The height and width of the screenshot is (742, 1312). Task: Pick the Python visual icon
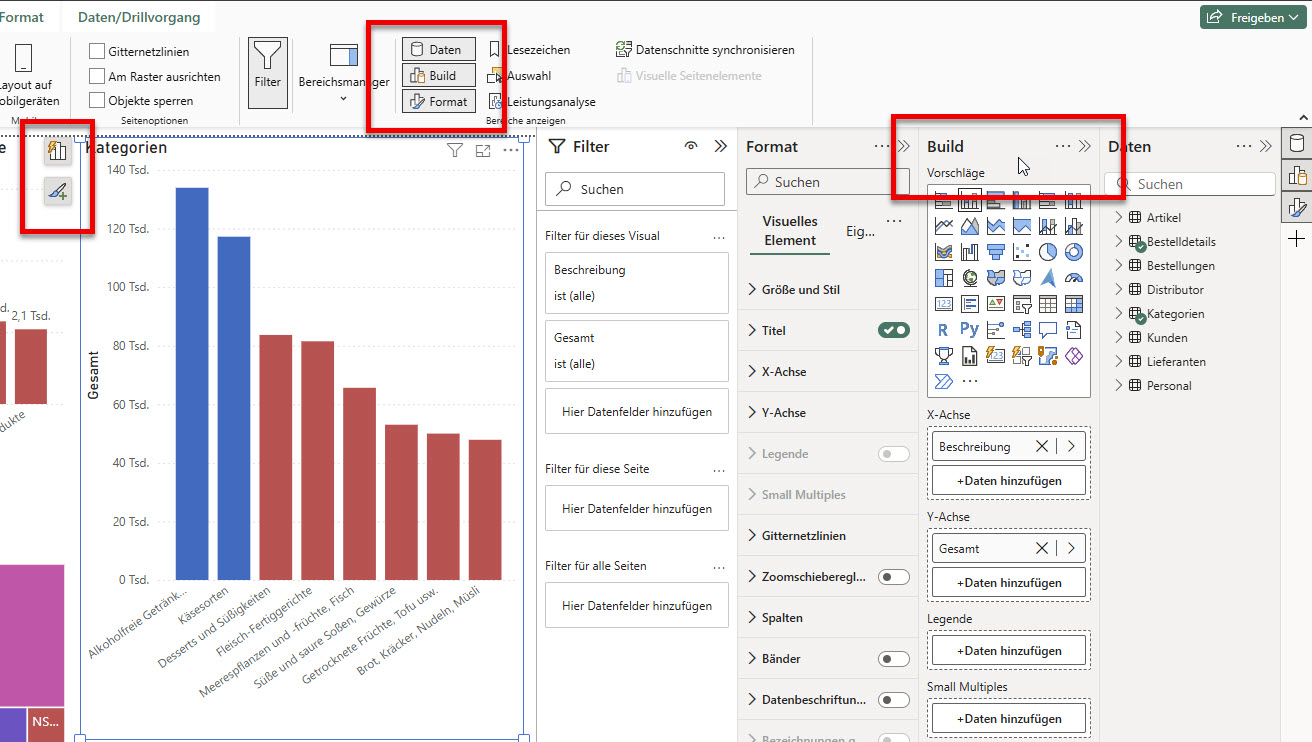point(969,329)
